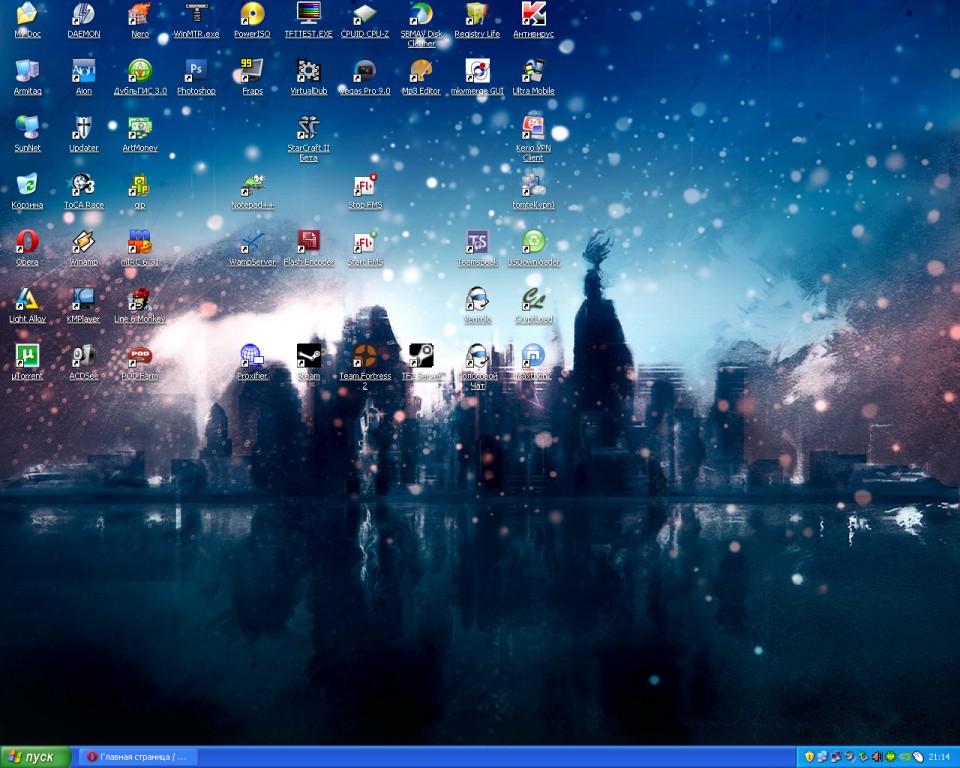Click the ACDSee shortcut
The height and width of the screenshot is (768, 960).
(84, 356)
